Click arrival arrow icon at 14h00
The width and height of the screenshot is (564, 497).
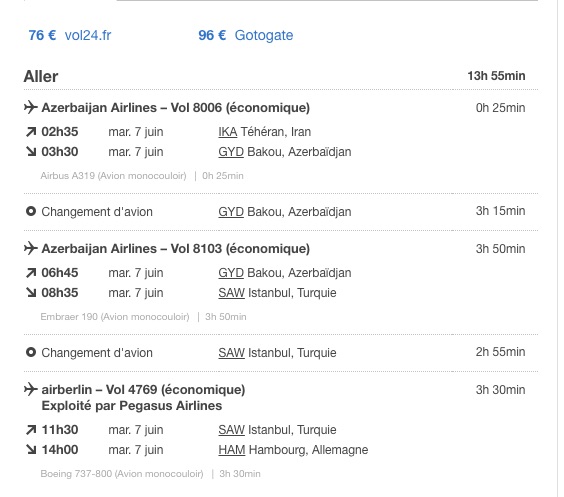31,450
